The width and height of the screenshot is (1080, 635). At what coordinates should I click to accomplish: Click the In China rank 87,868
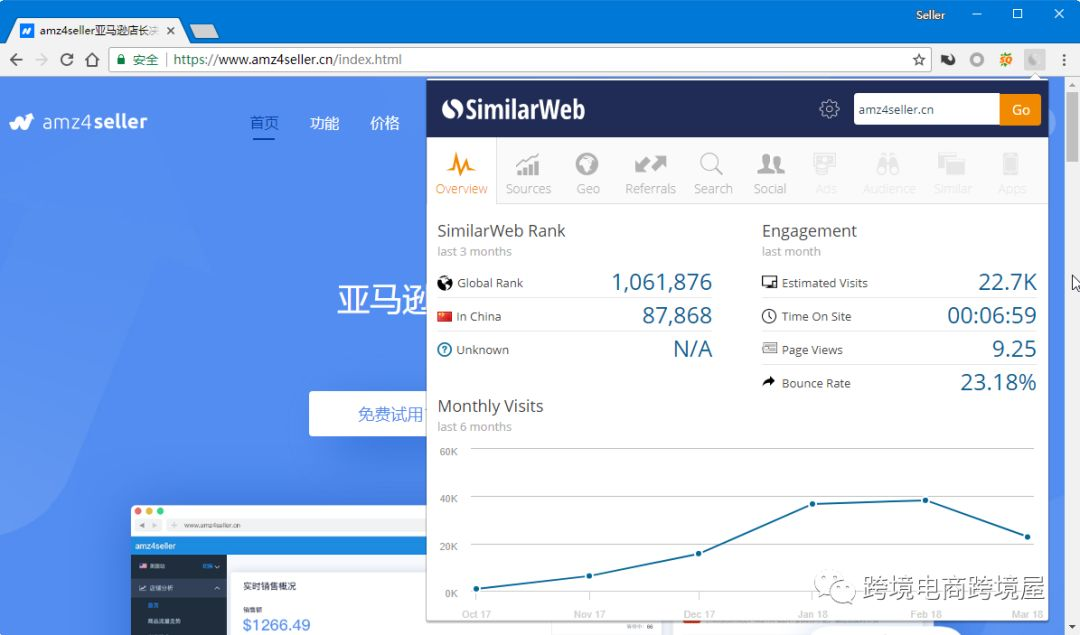point(676,315)
